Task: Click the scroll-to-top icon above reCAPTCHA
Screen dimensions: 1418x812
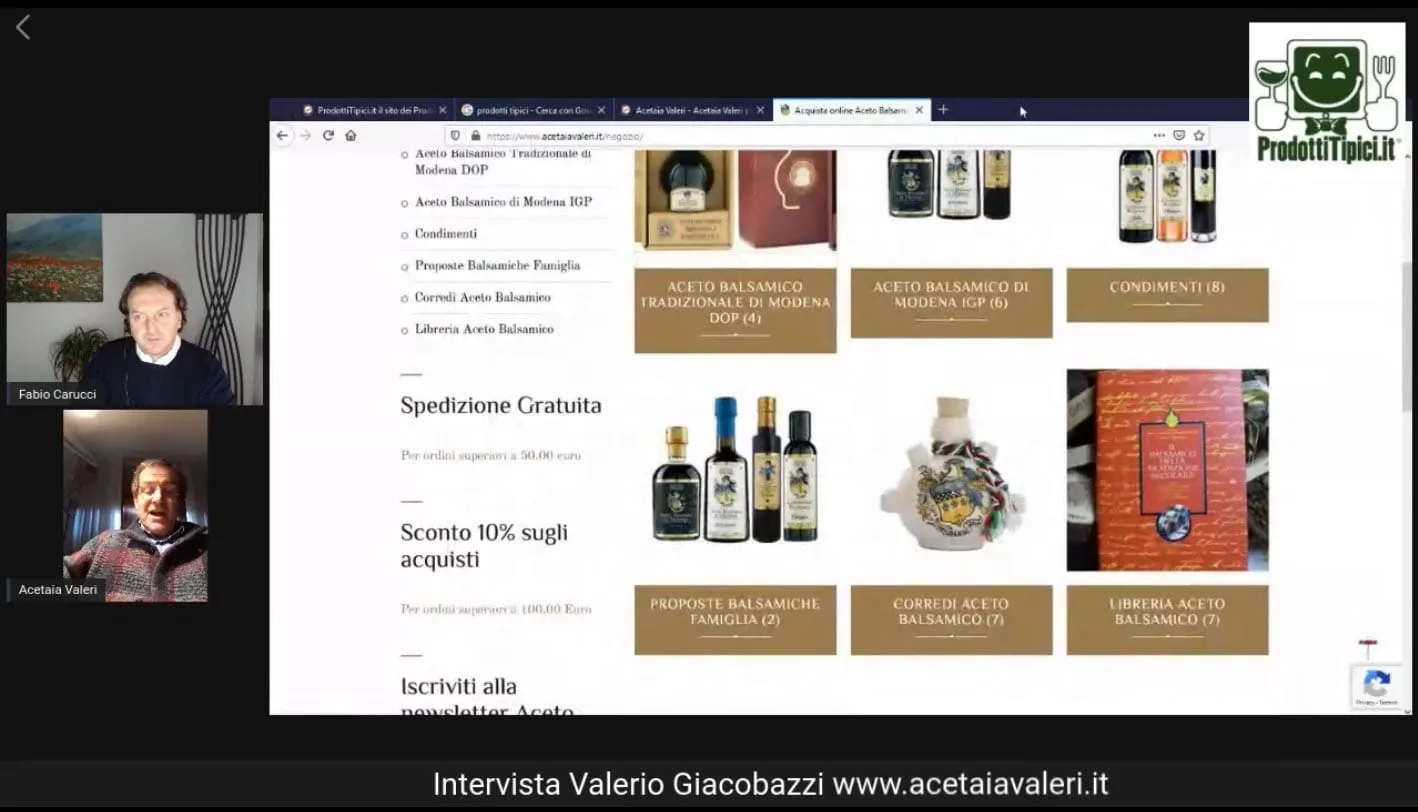Action: [x=1367, y=649]
